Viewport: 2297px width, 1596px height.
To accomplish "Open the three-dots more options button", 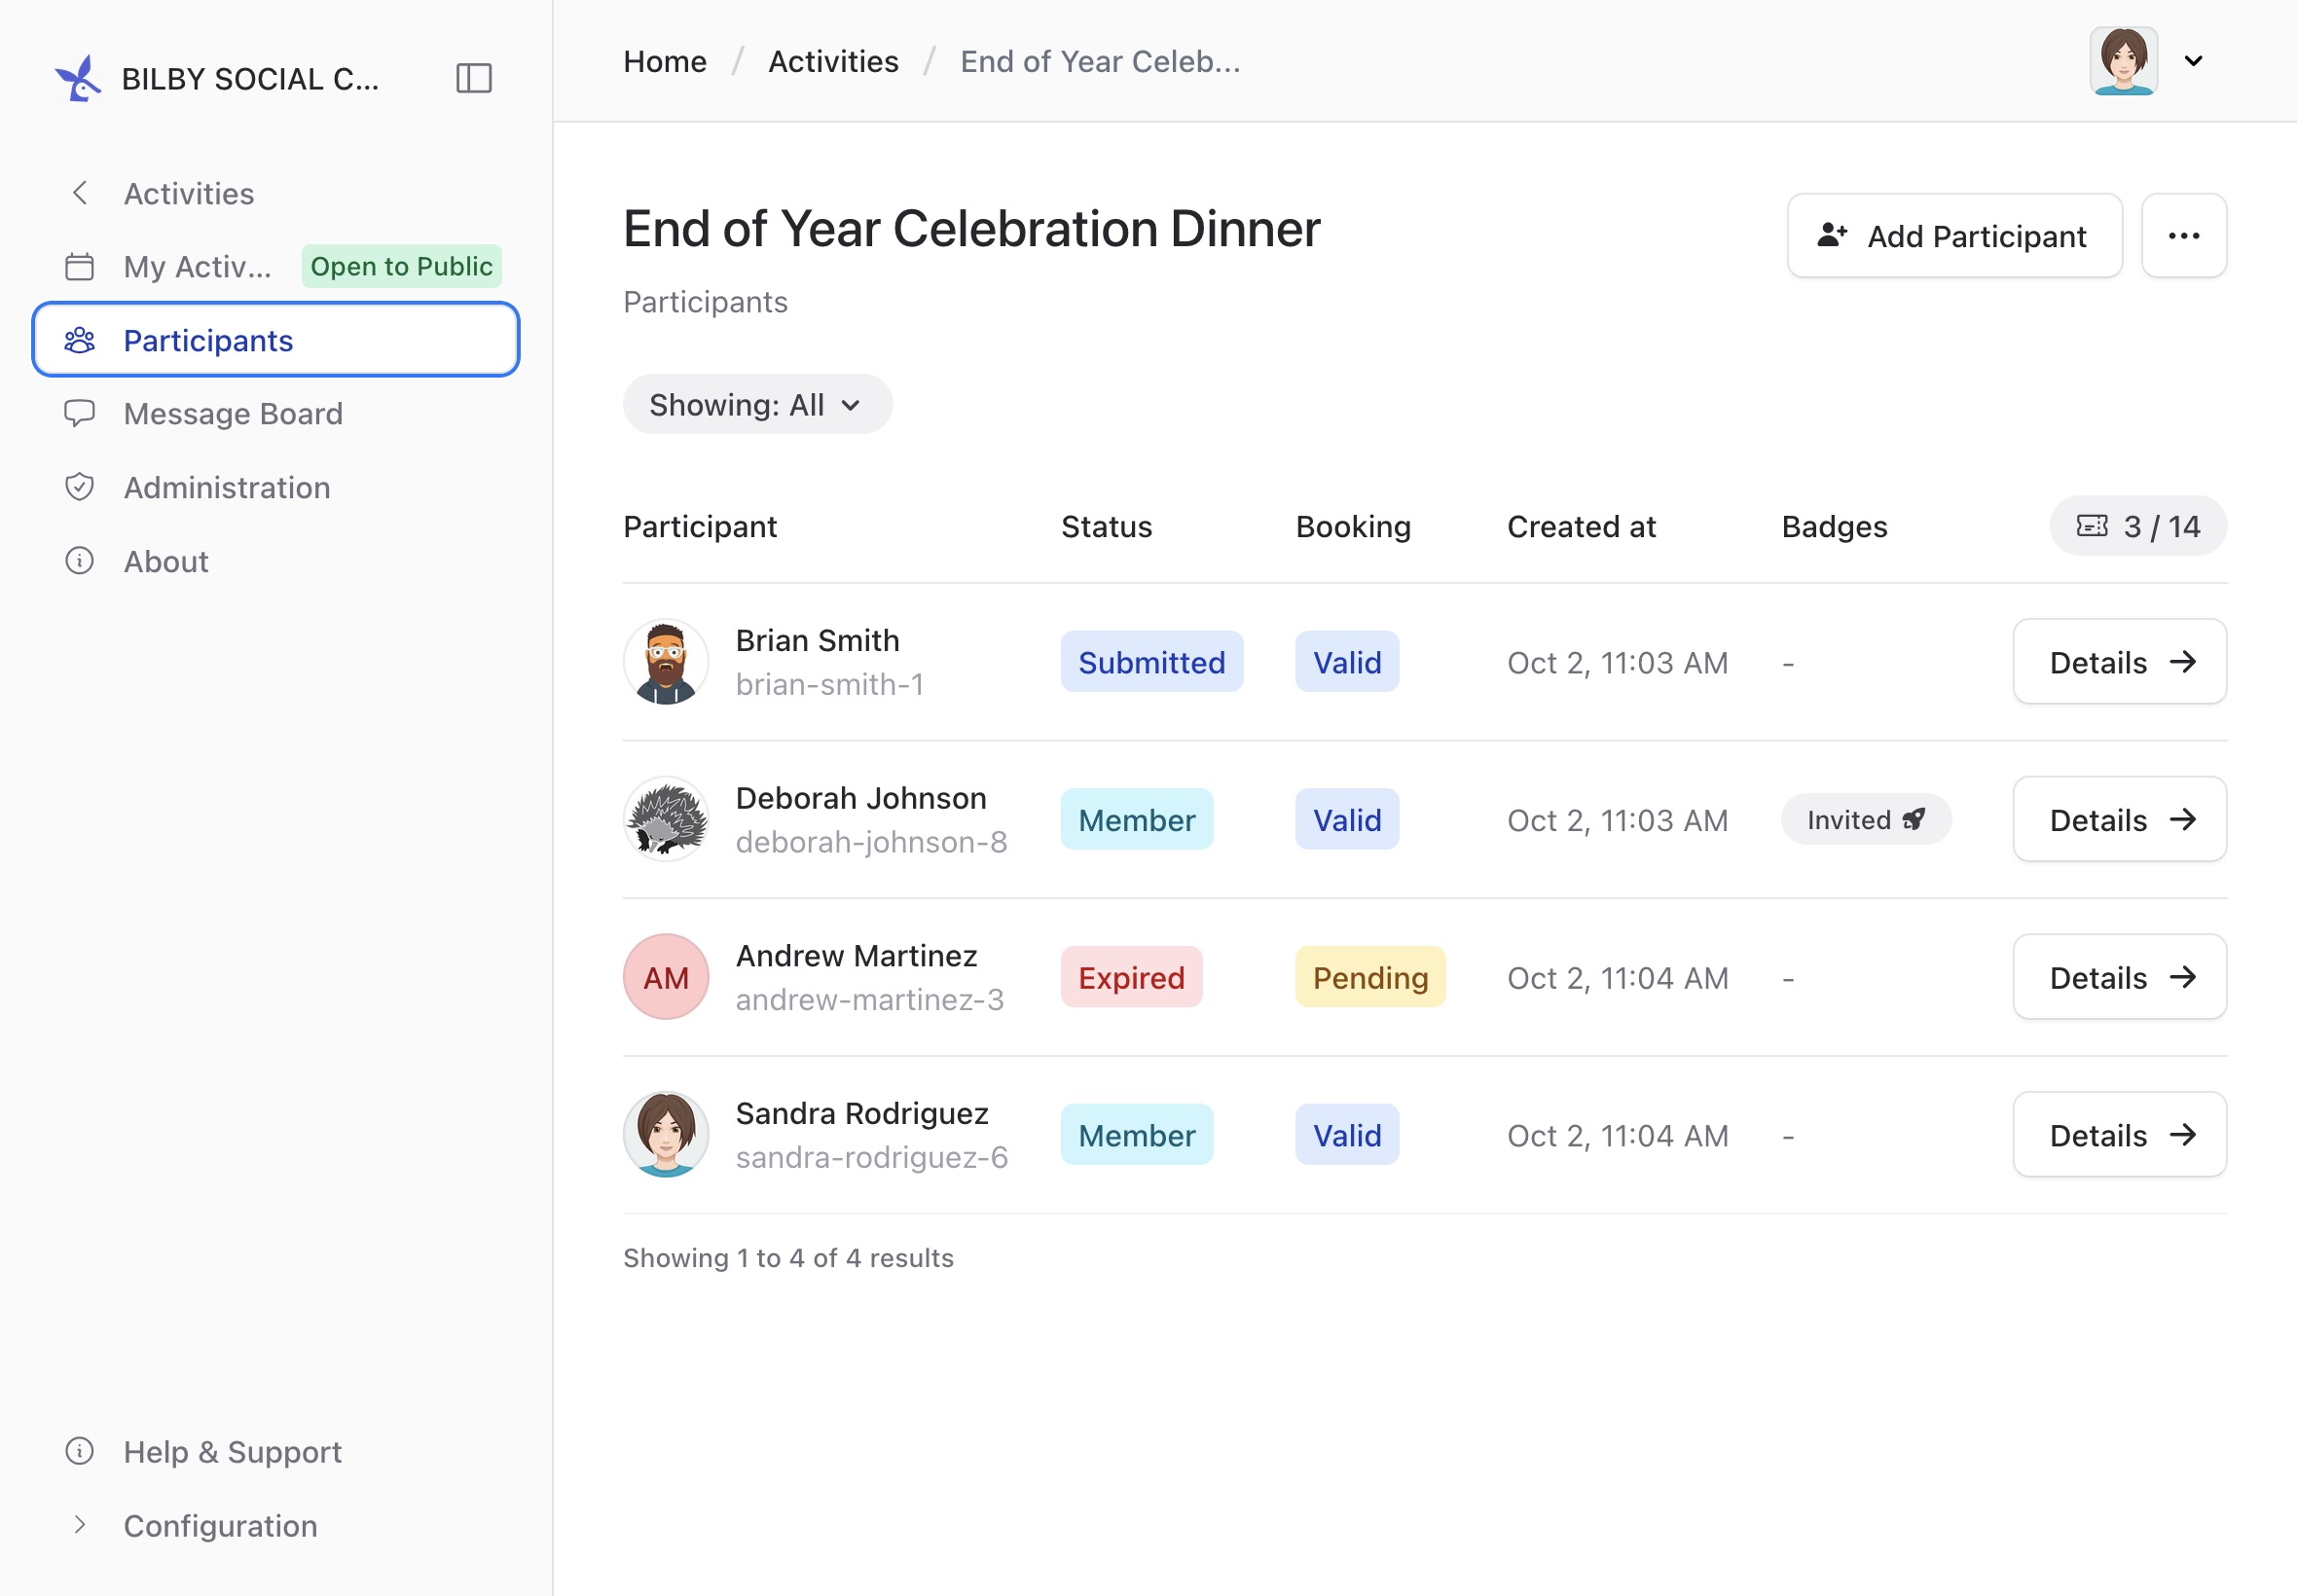I will [2183, 236].
